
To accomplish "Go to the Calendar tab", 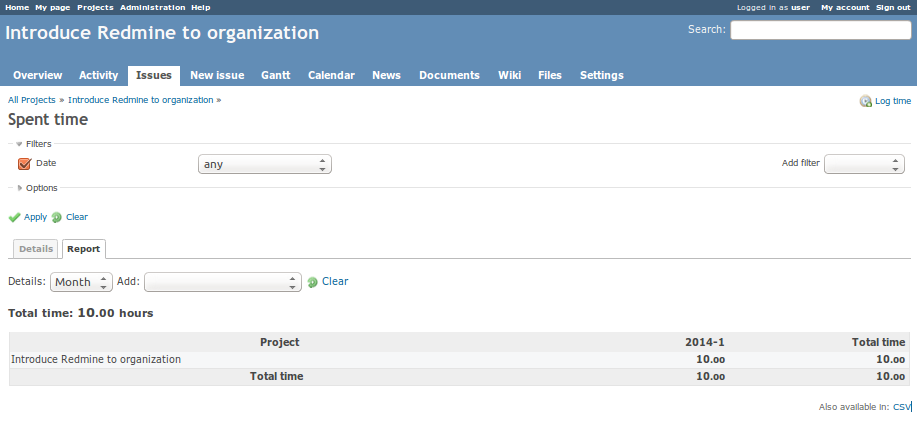I will pos(331,76).
